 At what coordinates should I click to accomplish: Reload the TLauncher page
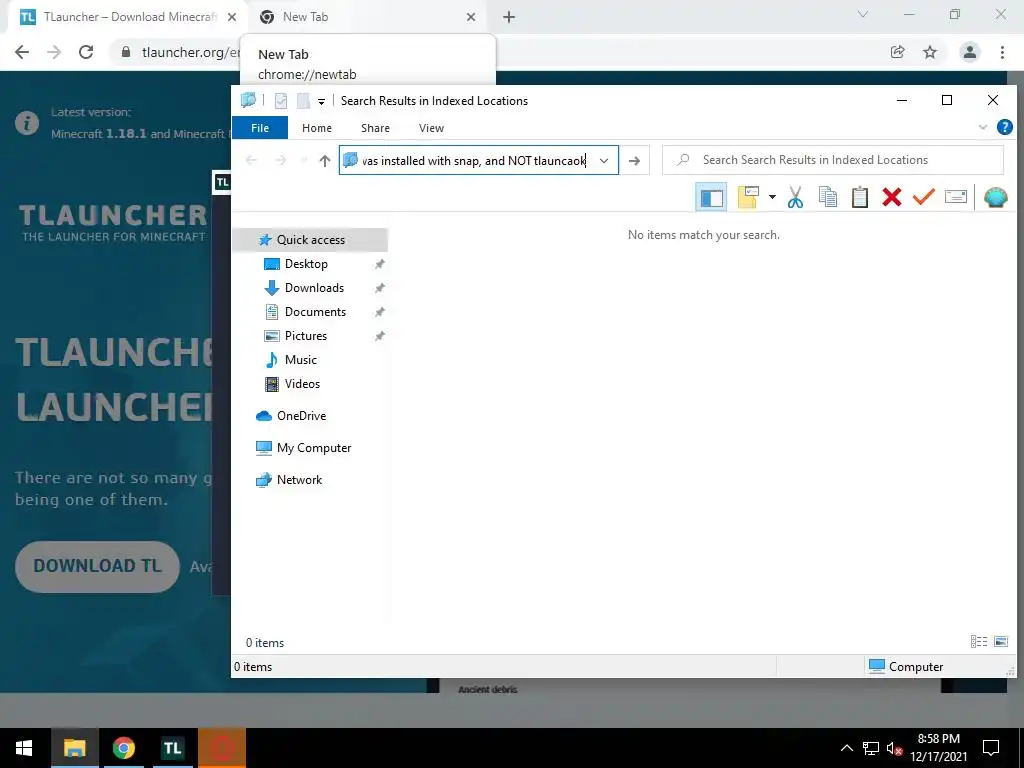[x=86, y=52]
